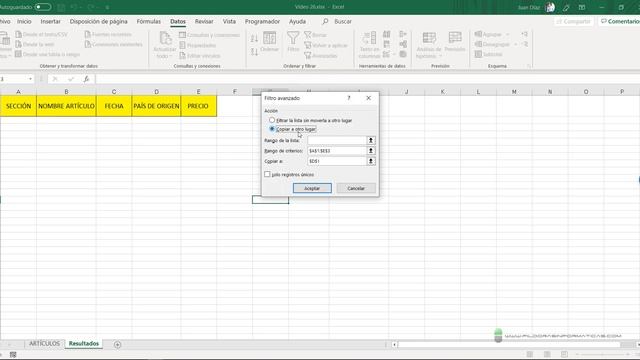Click the PAÍS DE ORIGEN header cell
640x360 pixels.
click(x=156, y=106)
